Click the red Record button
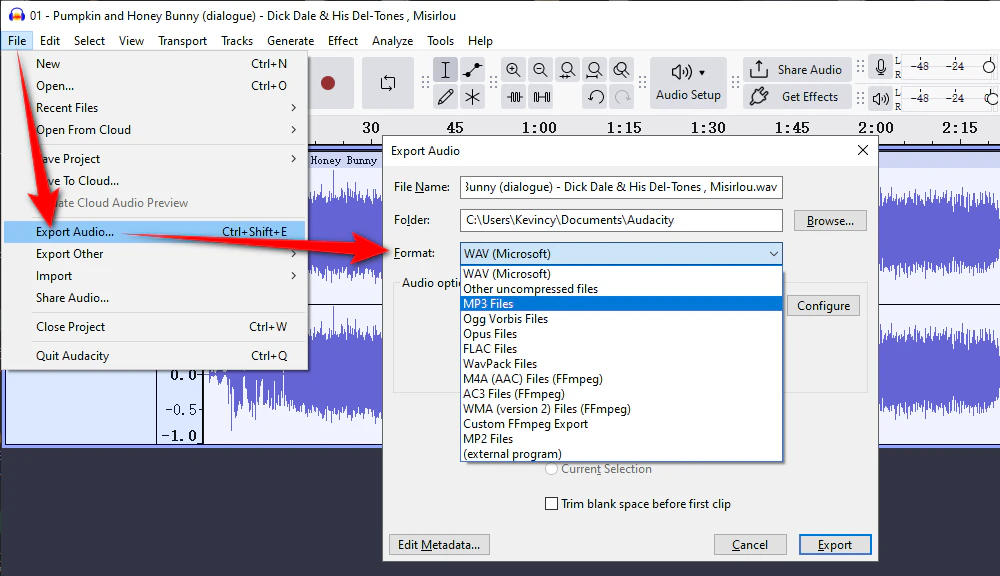The height and width of the screenshot is (576, 1000). tap(328, 83)
